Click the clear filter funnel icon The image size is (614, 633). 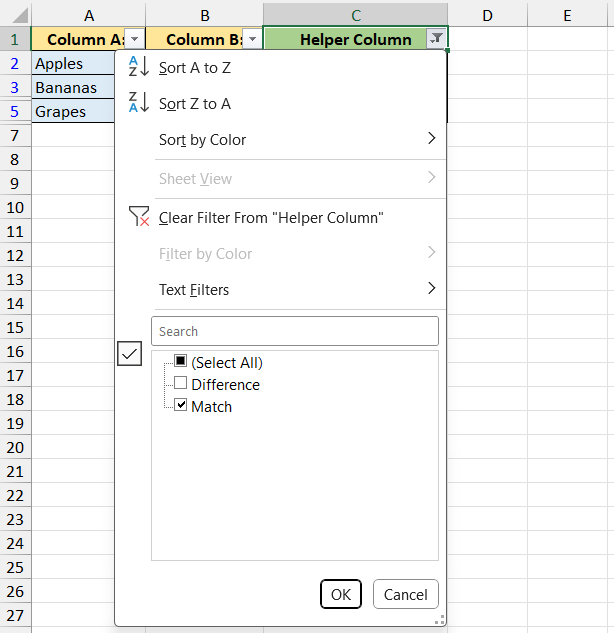139,216
